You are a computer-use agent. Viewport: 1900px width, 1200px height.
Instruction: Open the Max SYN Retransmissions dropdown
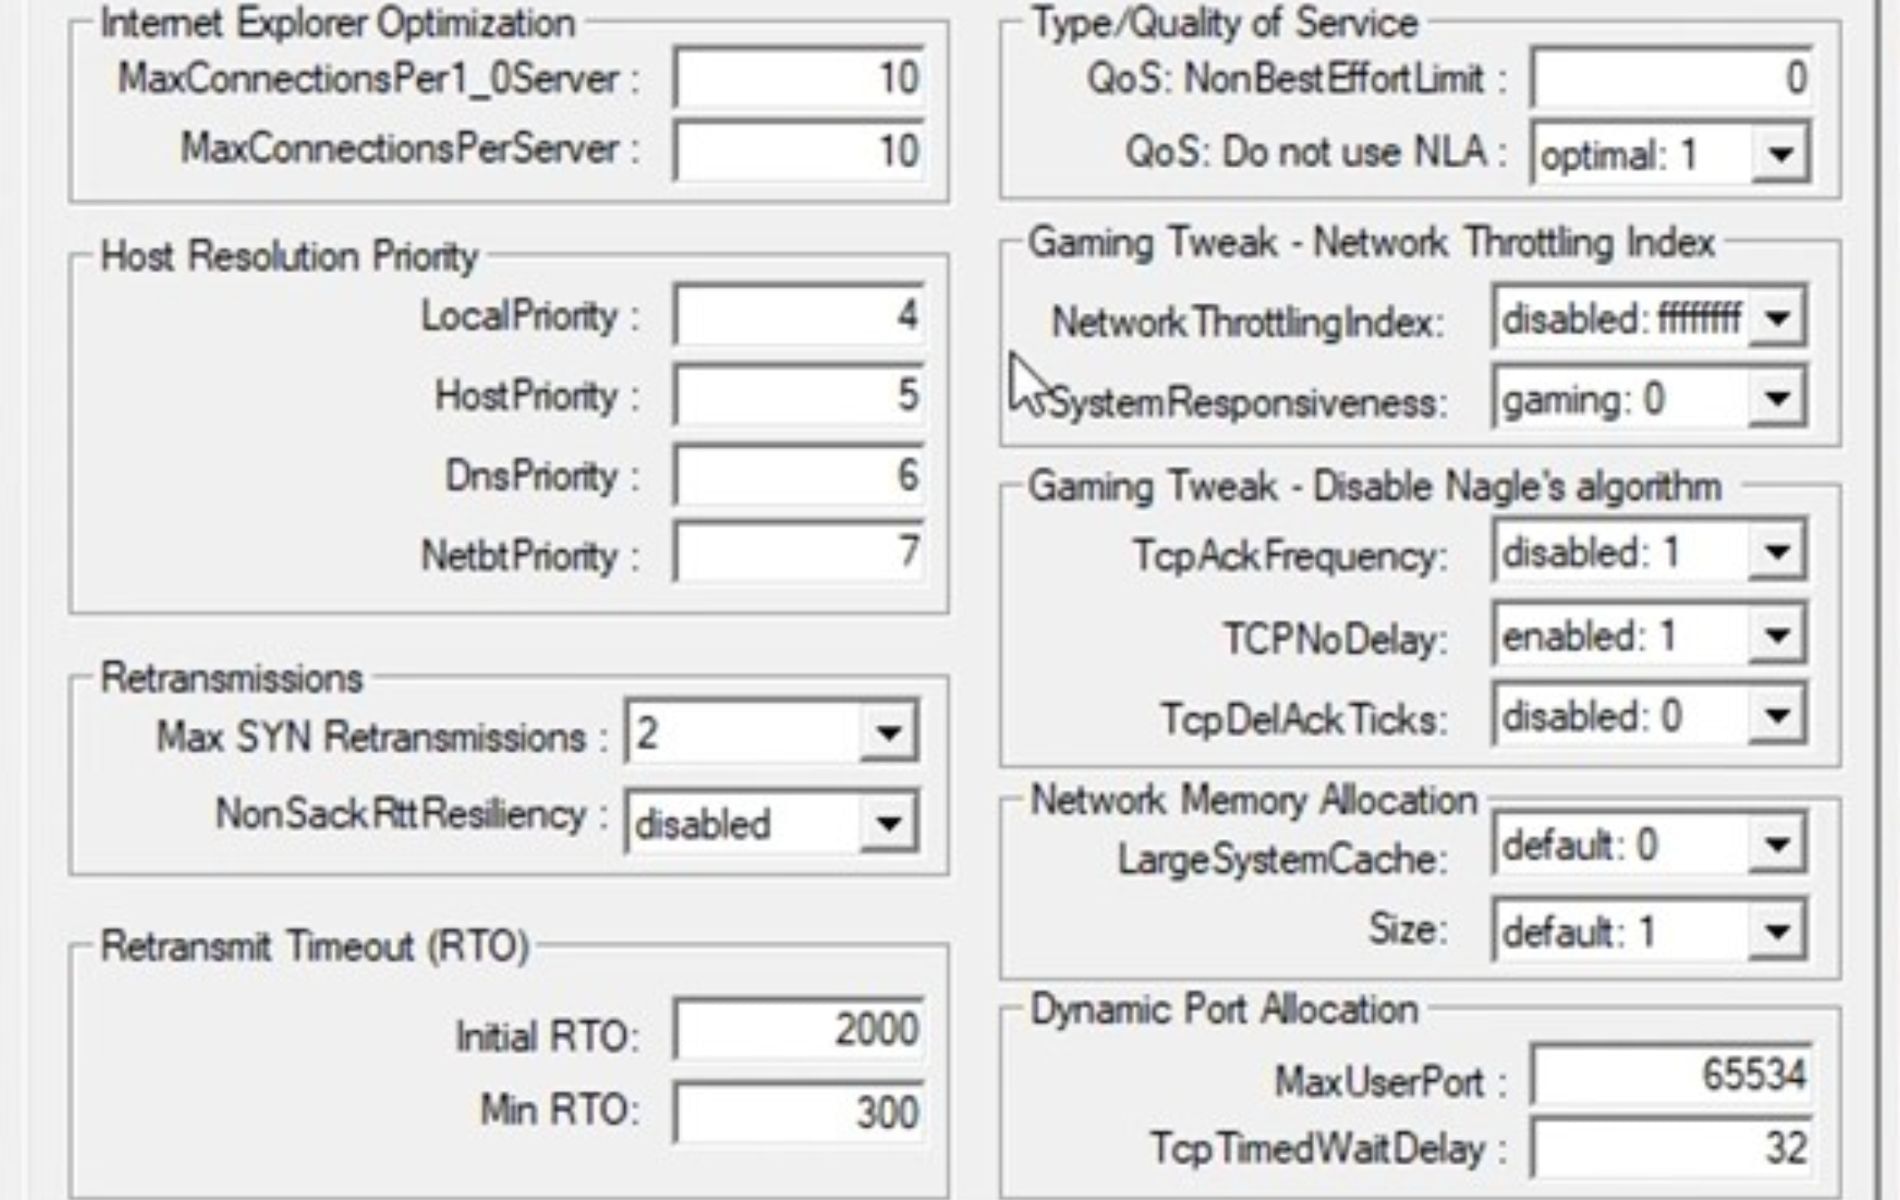coord(890,732)
